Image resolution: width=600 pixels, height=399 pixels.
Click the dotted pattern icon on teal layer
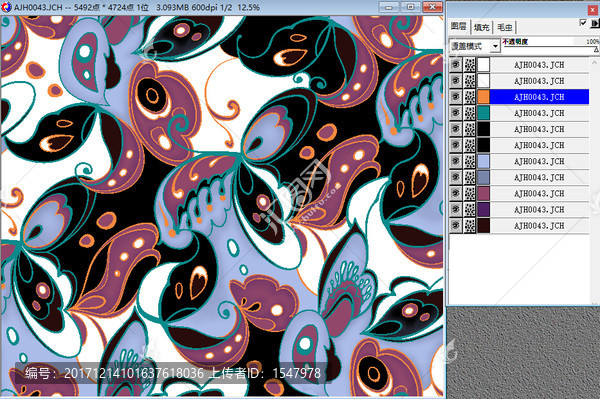pos(470,113)
